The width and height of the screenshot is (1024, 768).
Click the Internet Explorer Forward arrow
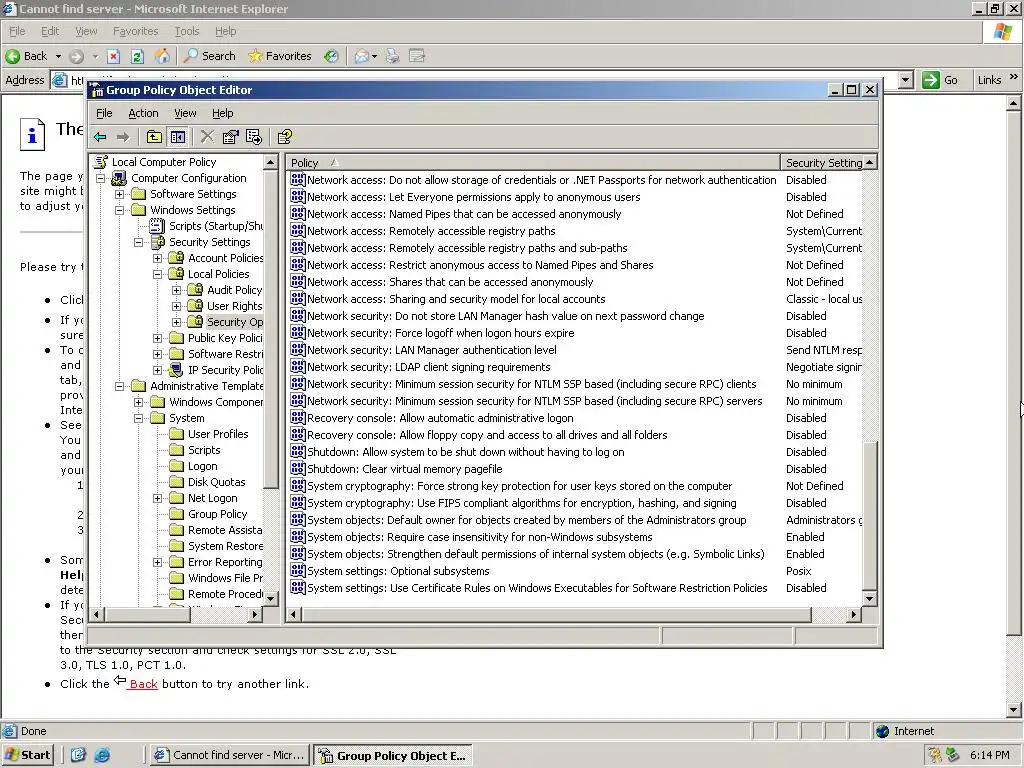pyautogui.click(x=76, y=56)
